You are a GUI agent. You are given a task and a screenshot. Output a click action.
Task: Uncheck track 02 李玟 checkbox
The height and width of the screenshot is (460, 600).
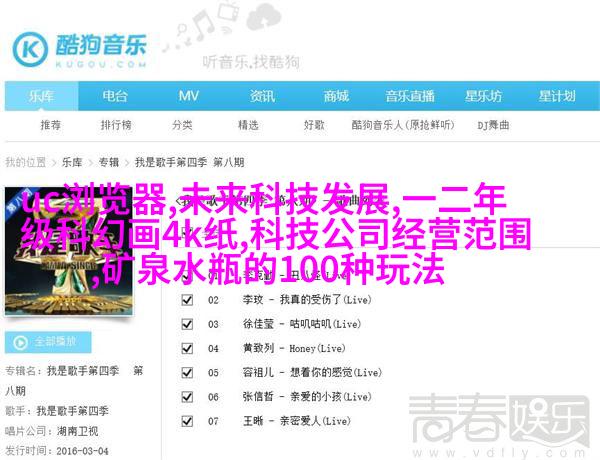pos(187,300)
